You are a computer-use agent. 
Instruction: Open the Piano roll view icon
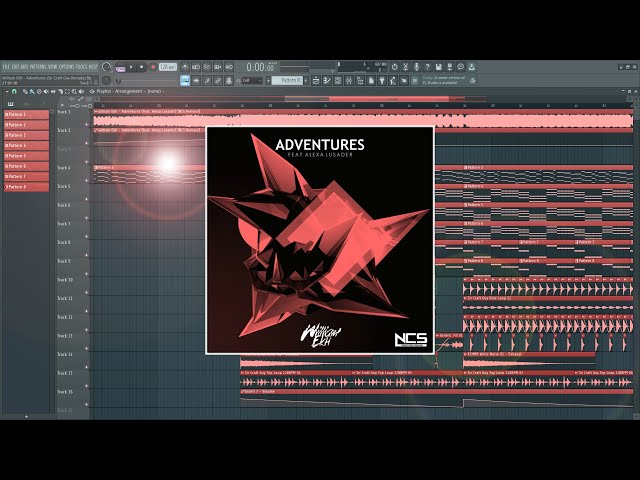(327, 80)
